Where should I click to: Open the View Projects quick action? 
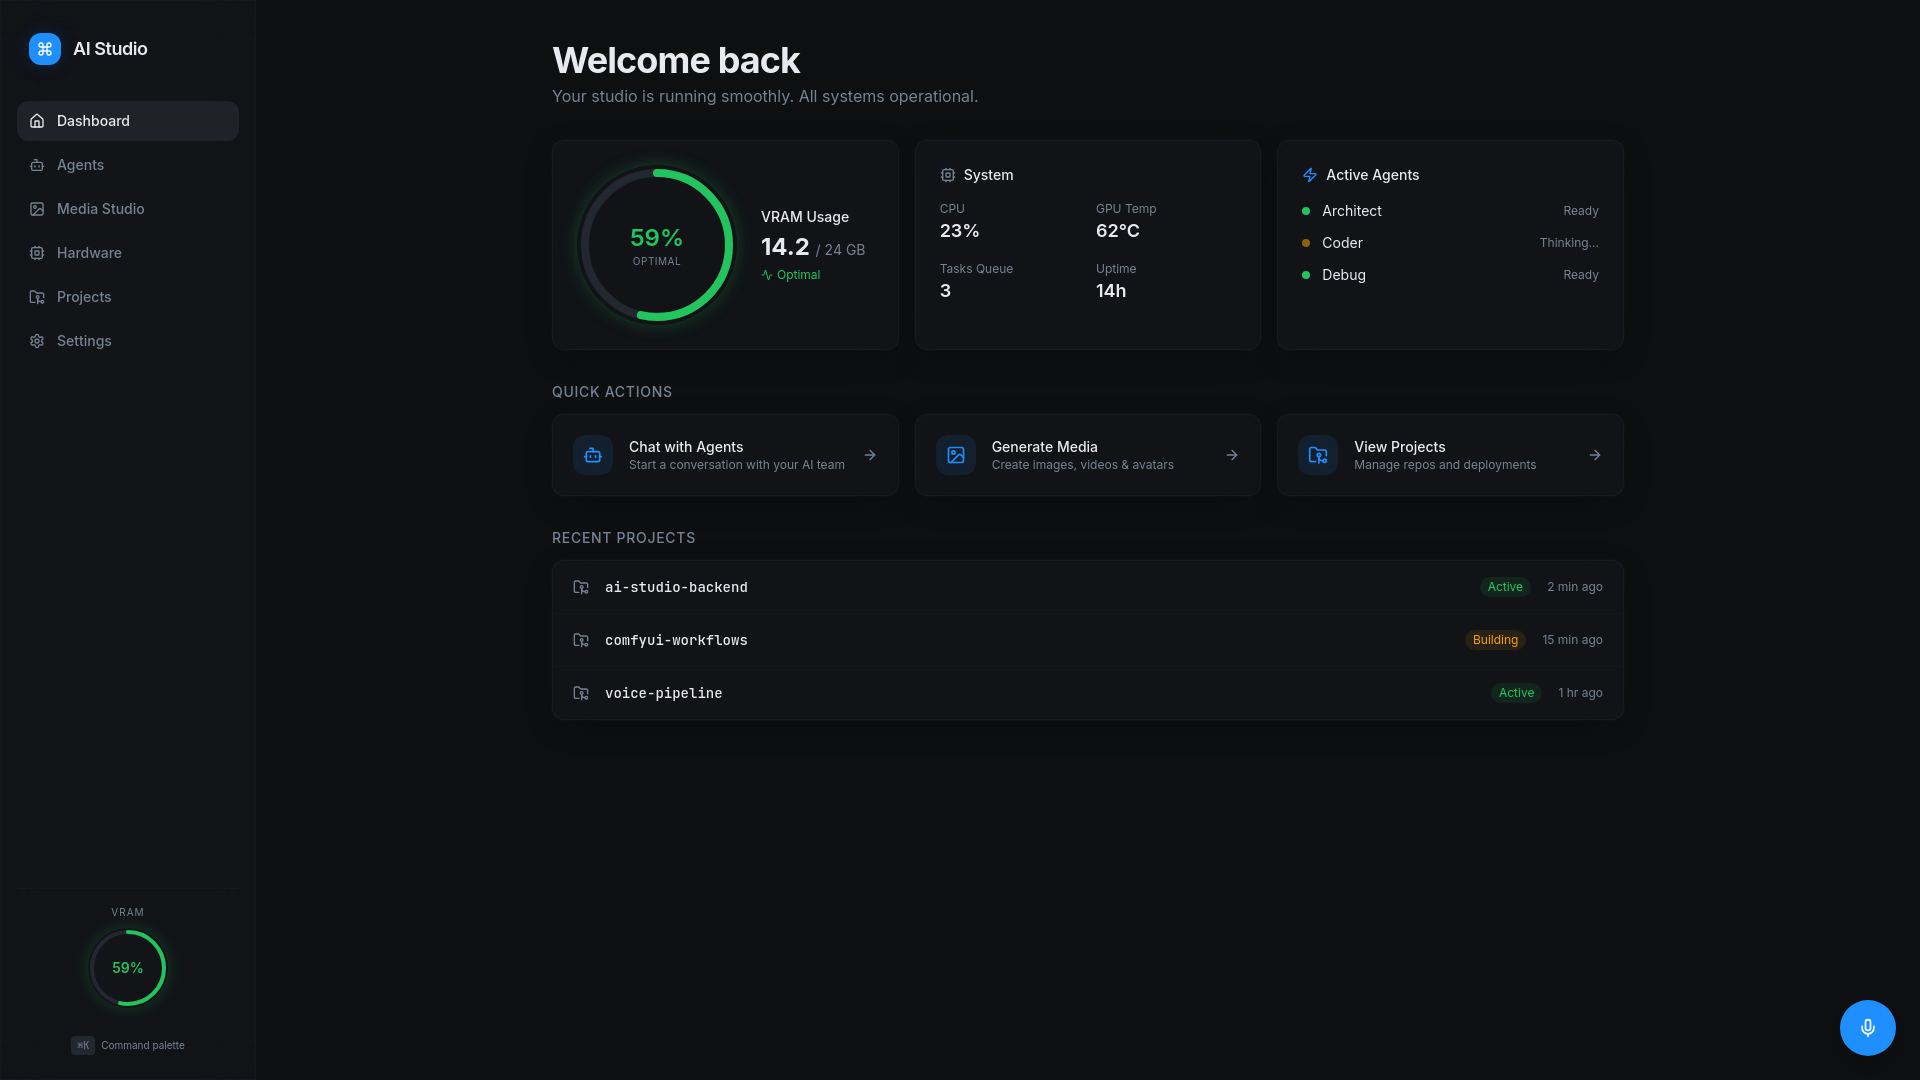click(1450, 455)
